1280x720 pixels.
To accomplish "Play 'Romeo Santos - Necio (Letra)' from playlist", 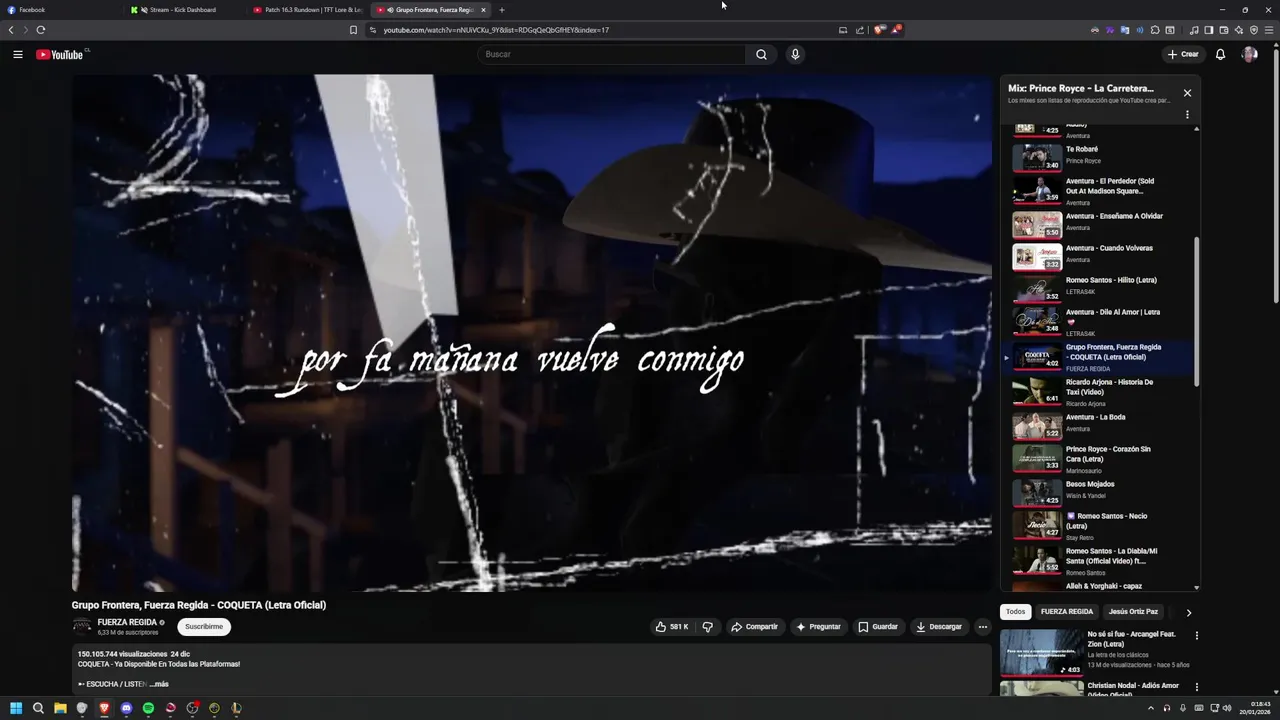I will click(1100, 525).
